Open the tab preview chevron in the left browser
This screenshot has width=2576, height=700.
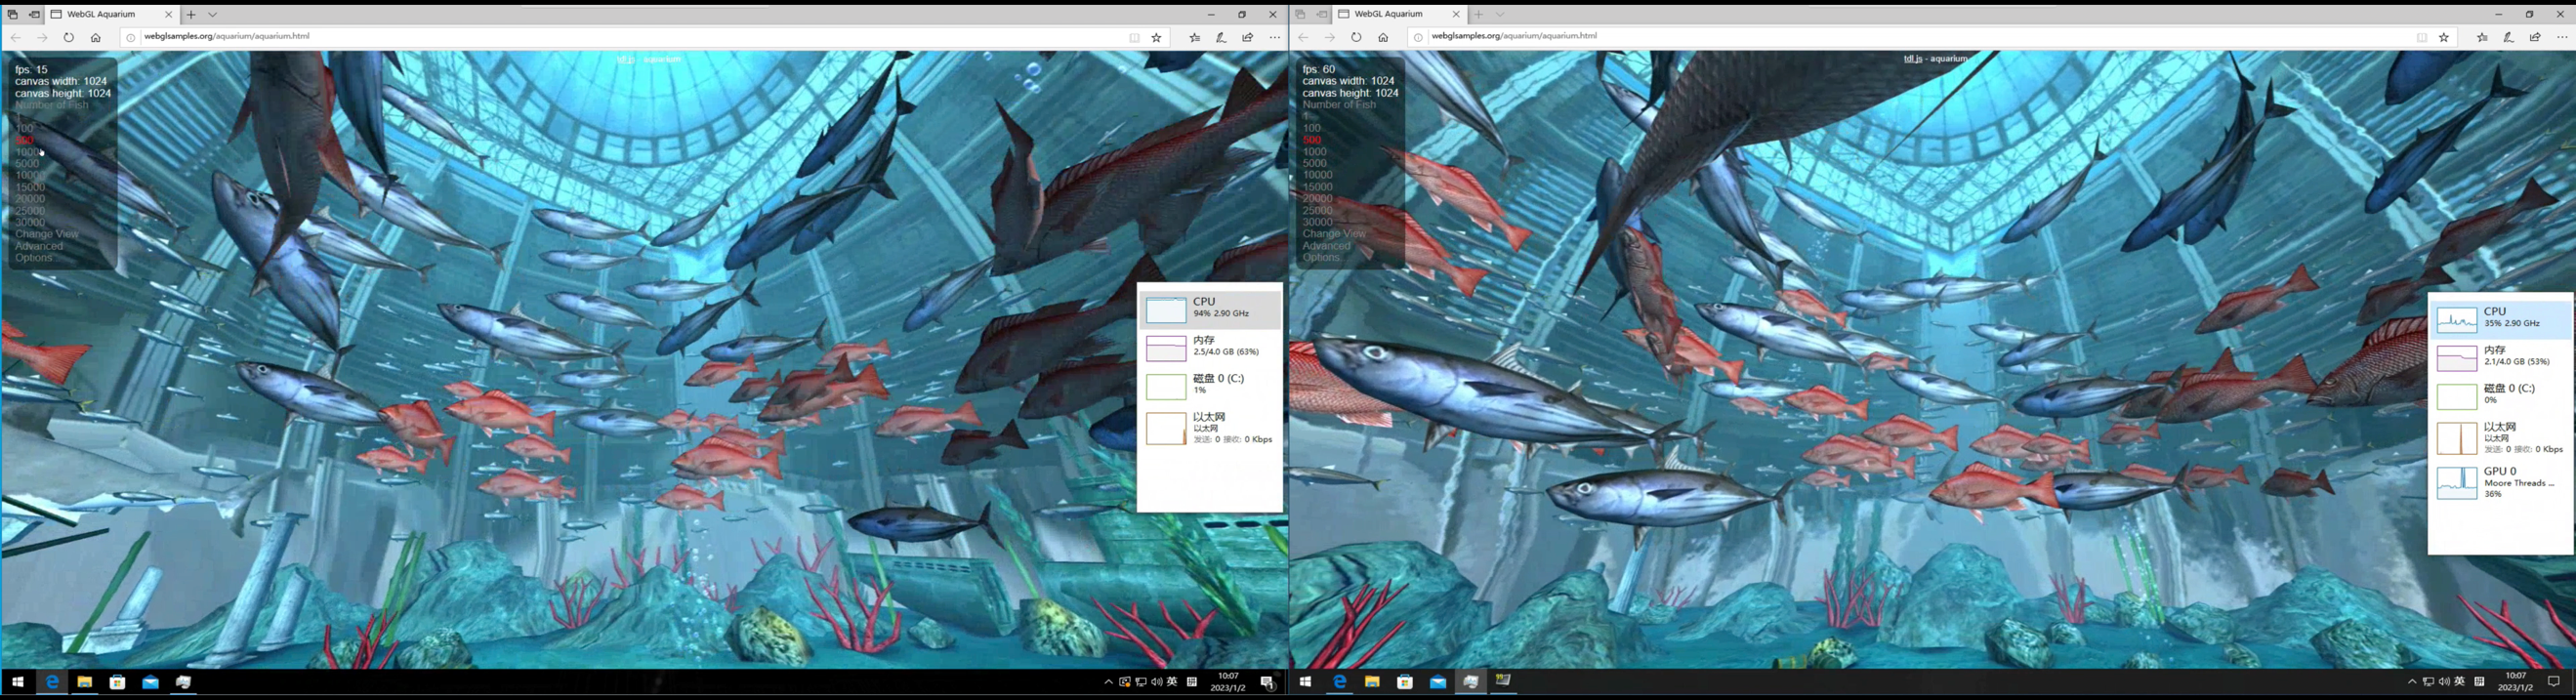(213, 15)
